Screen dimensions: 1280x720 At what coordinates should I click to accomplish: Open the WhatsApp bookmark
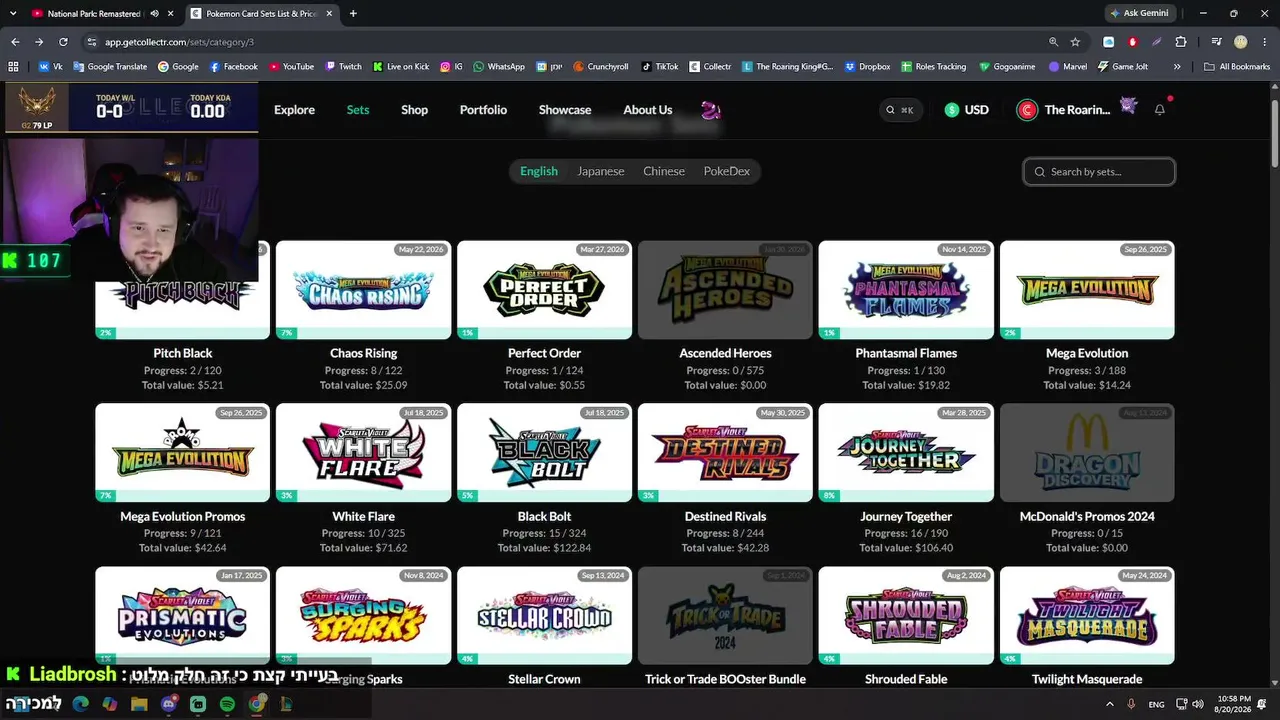point(499,67)
